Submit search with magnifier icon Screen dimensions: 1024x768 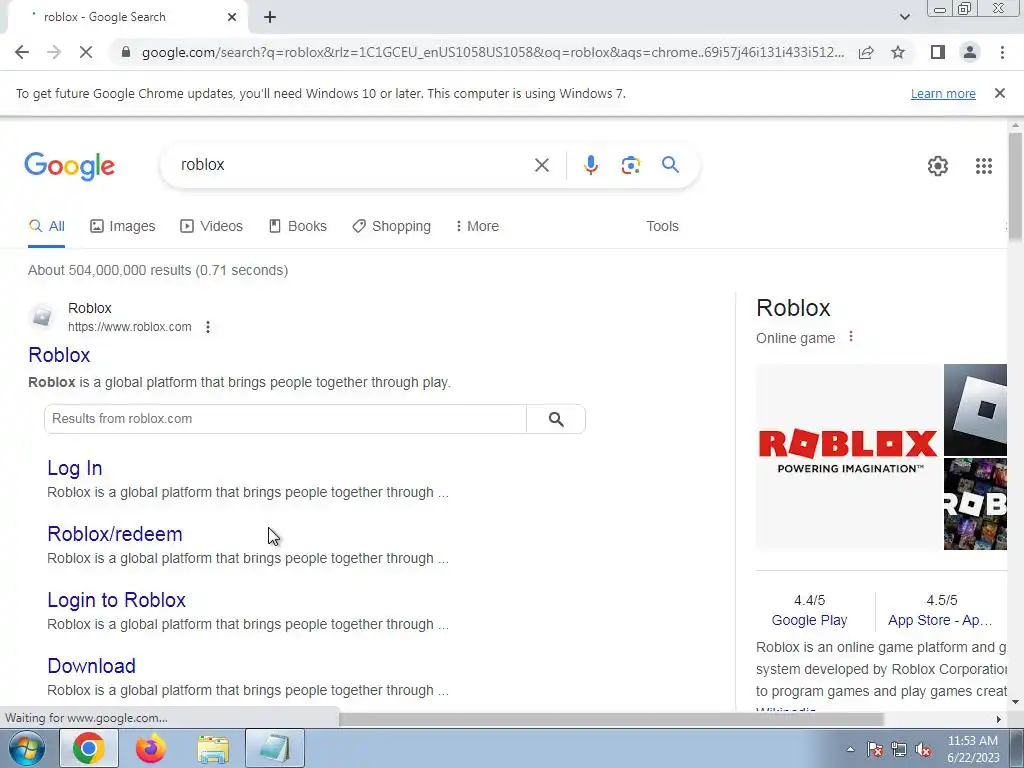click(670, 165)
